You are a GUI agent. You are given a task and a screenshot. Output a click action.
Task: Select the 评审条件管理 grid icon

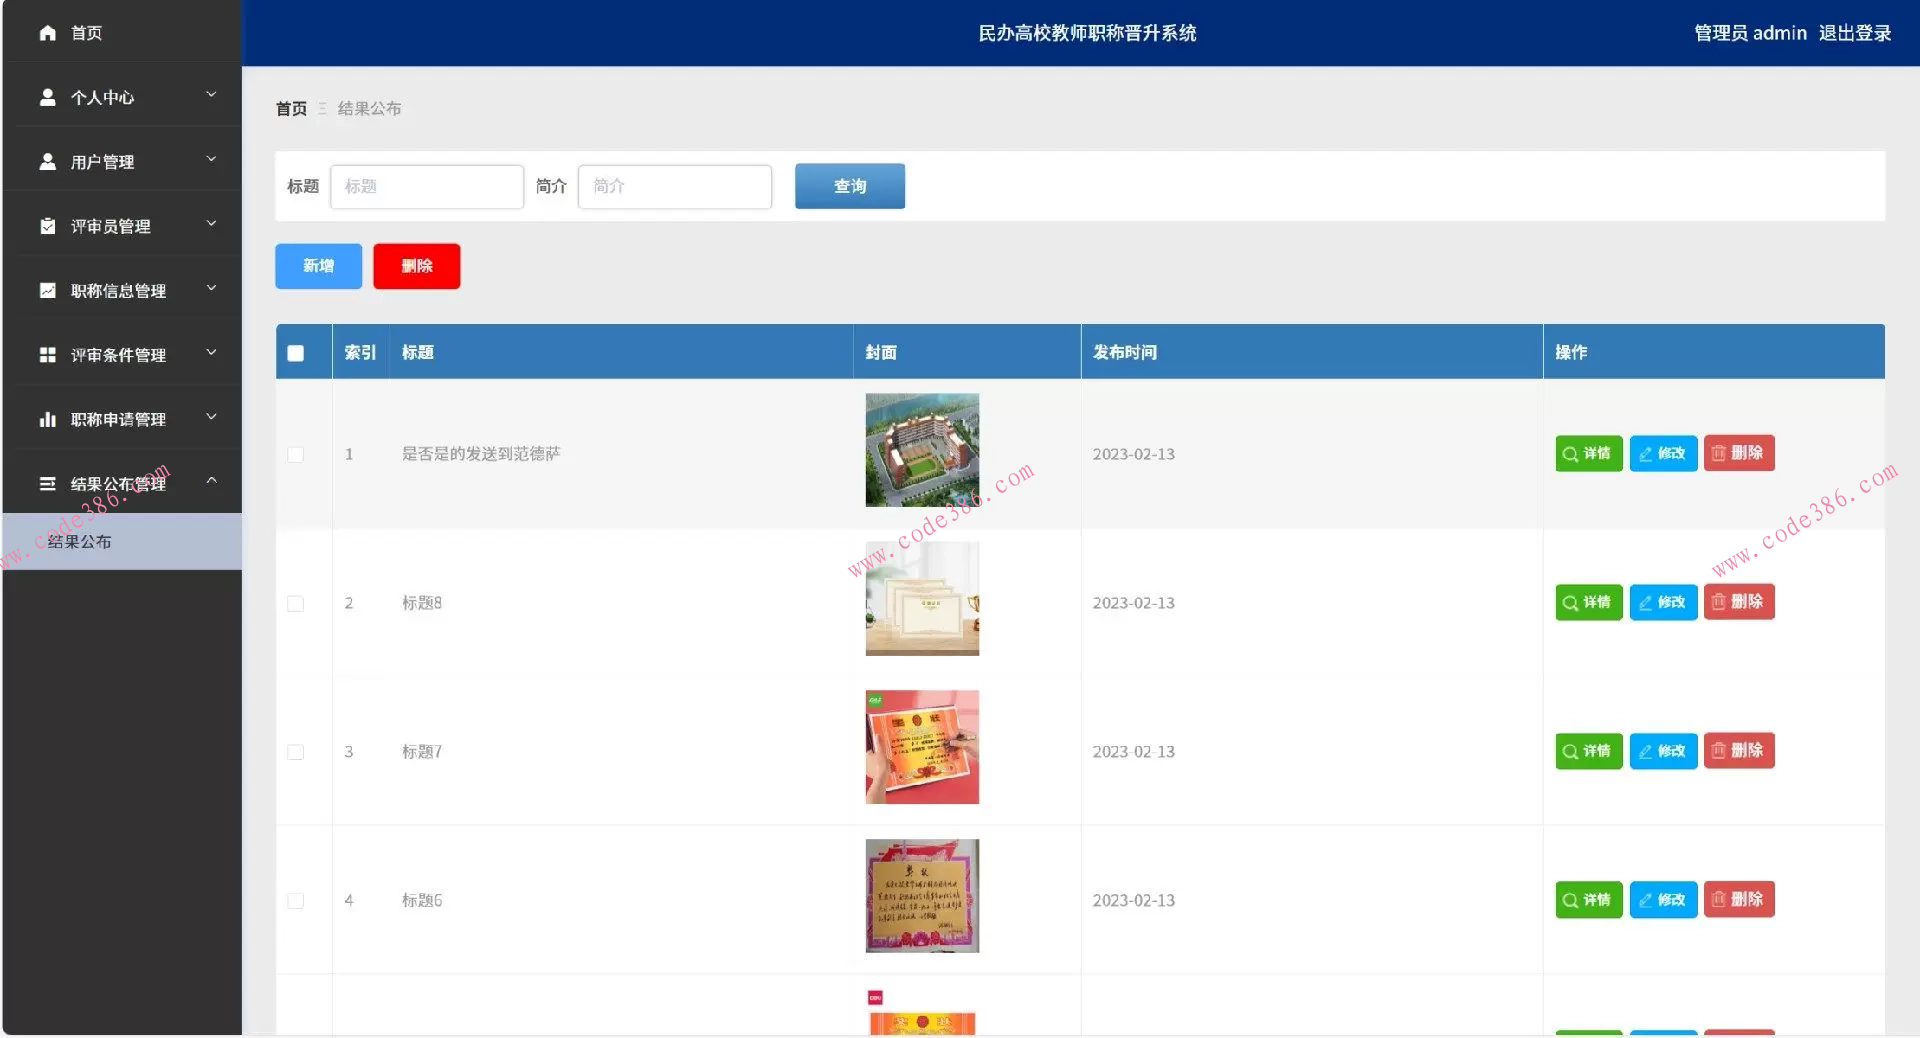tap(47, 354)
